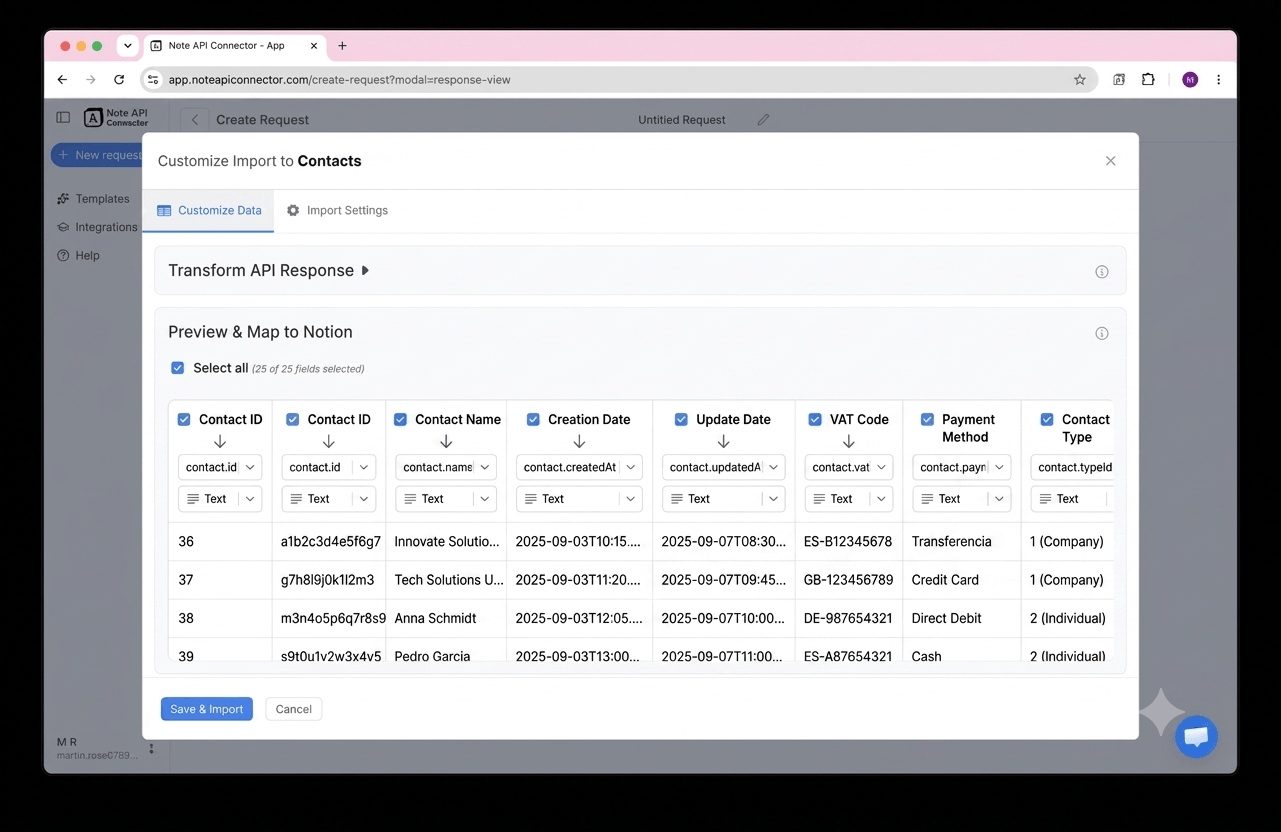Toggle the app sidebar panel icon
The image size is (1281, 832).
click(63, 118)
